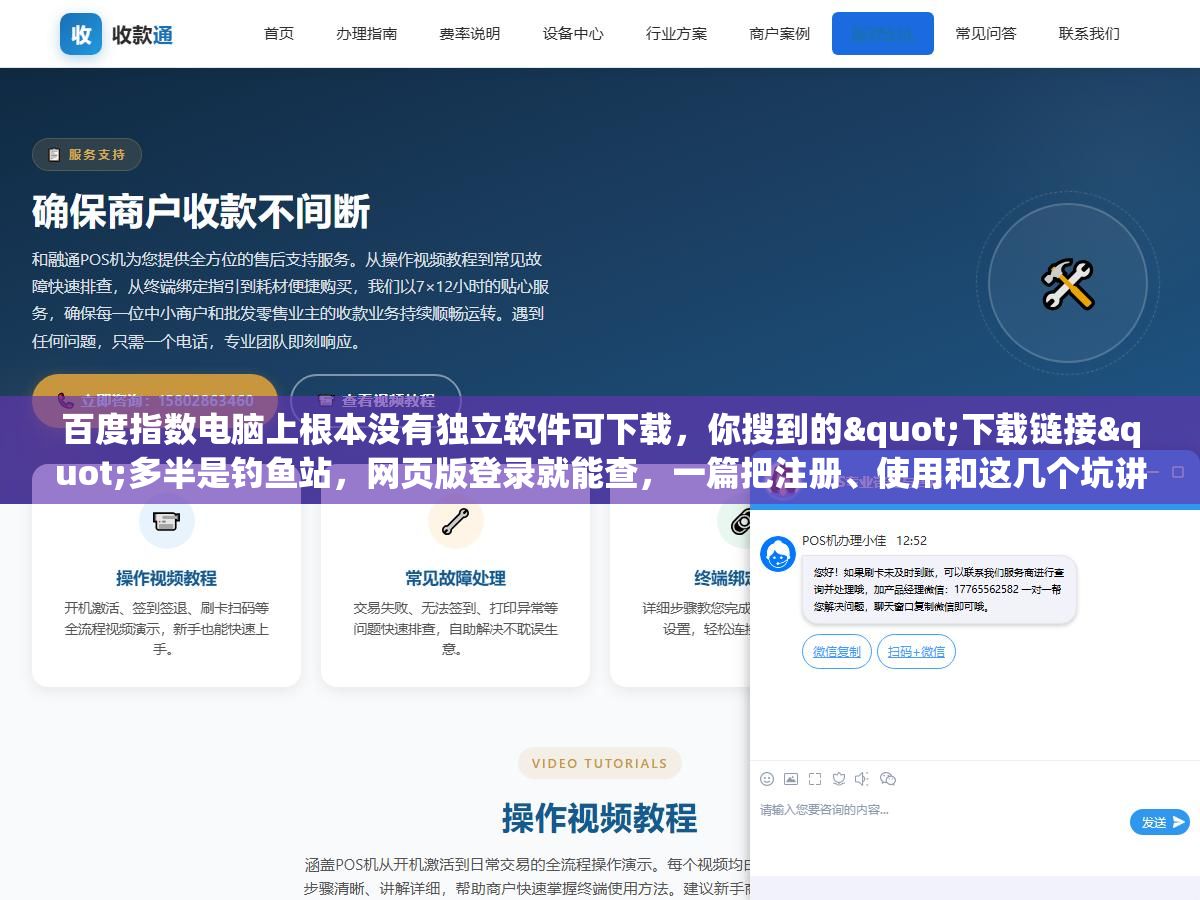Image resolution: width=1200 pixels, height=900 pixels.
Task: Open the 首页 nav item
Action: [279, 33]
